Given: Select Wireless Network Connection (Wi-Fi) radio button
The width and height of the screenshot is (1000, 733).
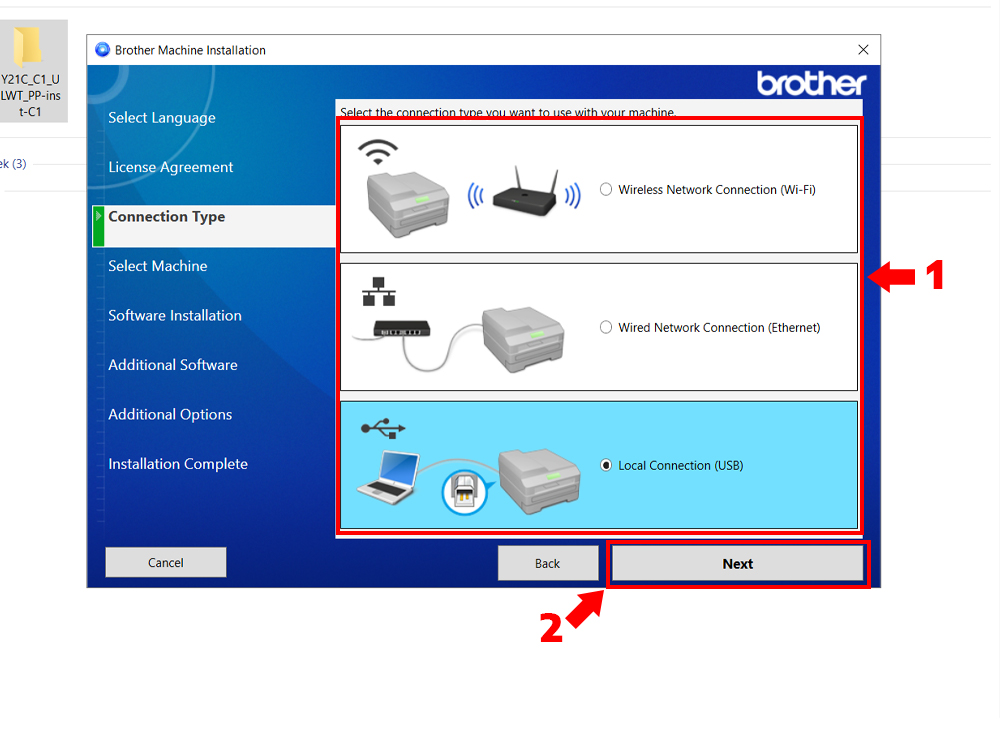Looking at the screenshot, I should coord(606,189).
